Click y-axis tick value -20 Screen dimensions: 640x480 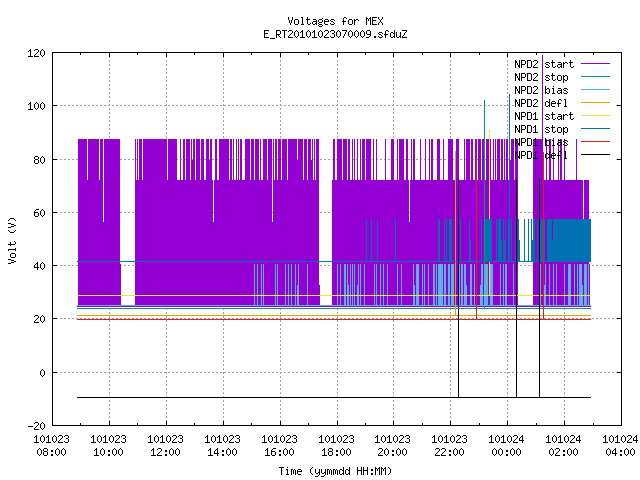[36, 426]
